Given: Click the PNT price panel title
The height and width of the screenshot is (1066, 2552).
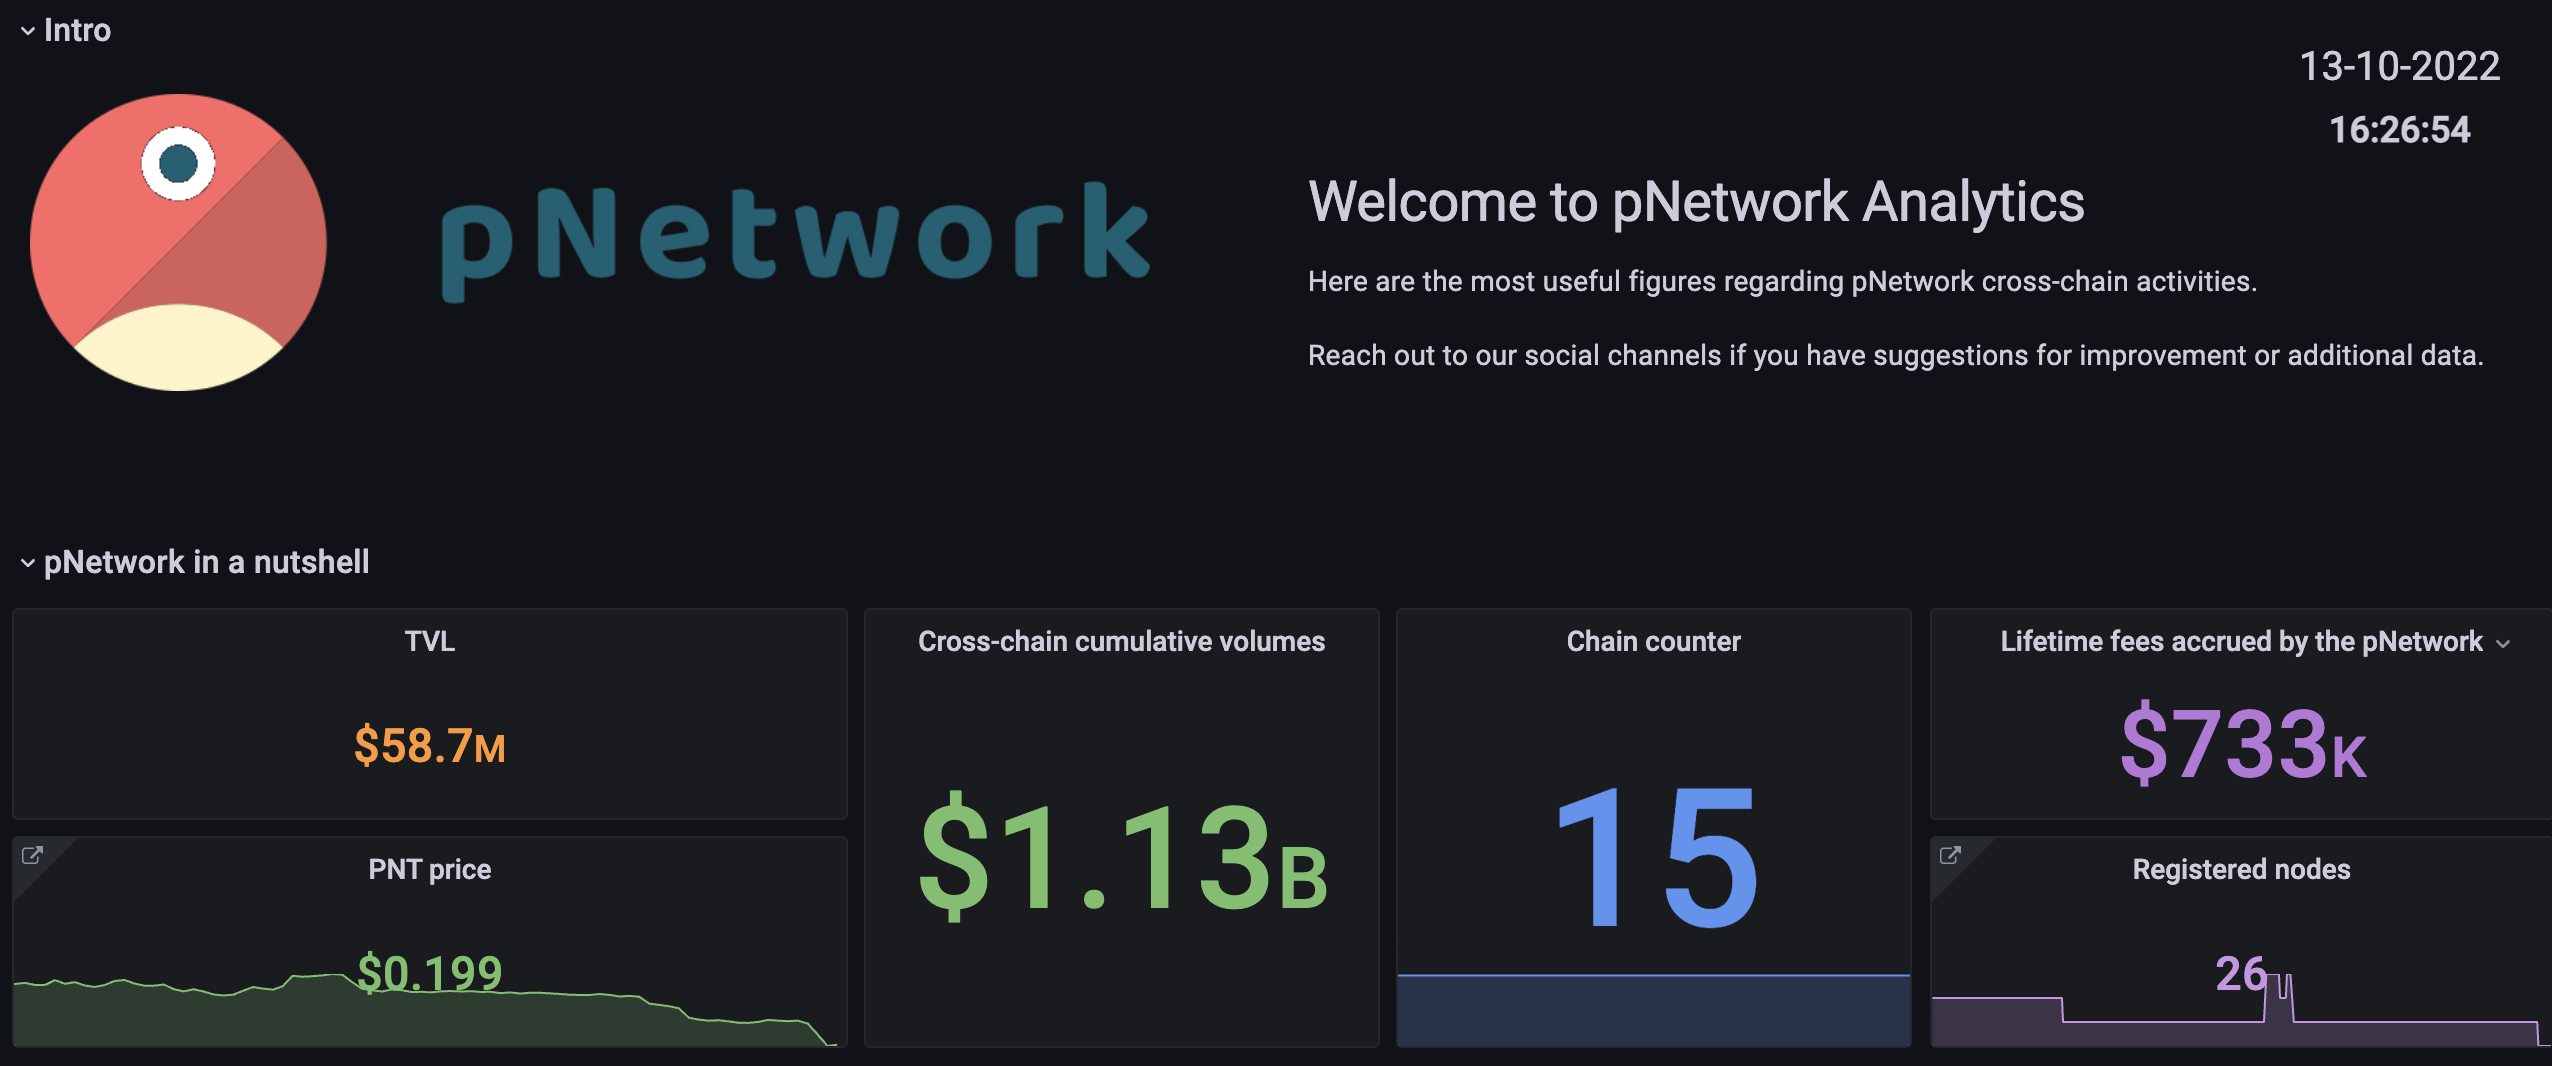Looking at the screenshot, I should point(430,869).
